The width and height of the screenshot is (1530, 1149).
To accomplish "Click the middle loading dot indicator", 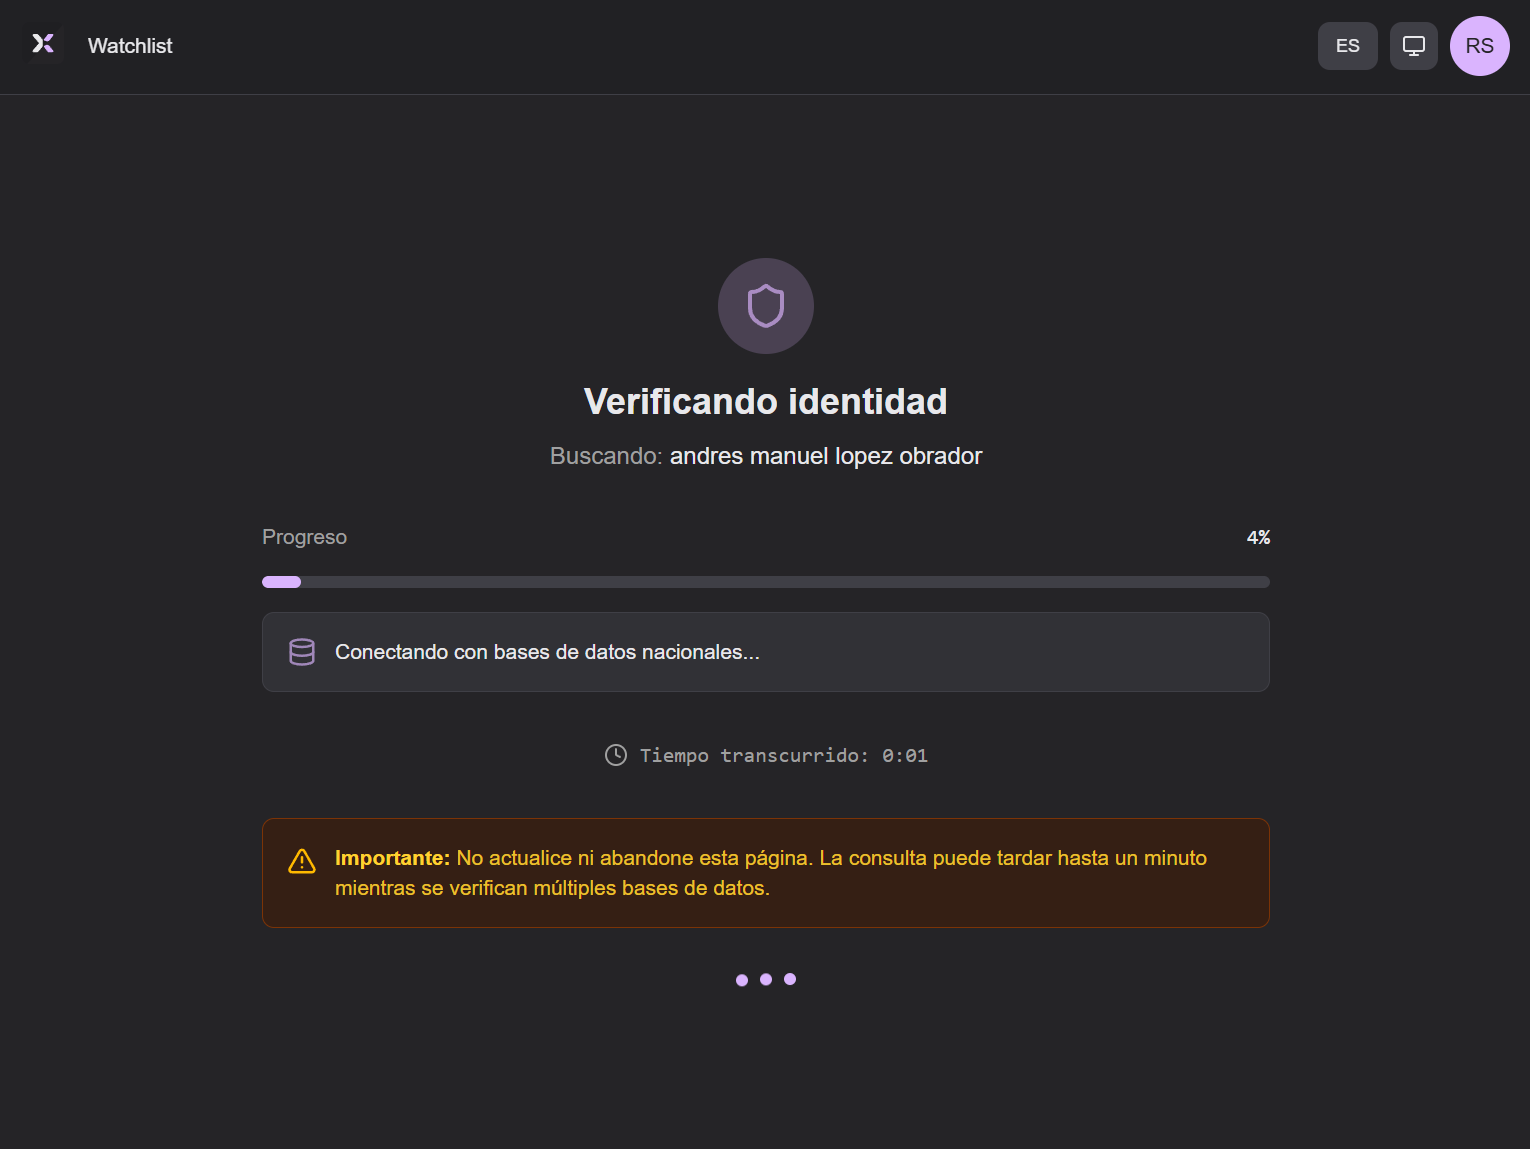I will 766,979.
